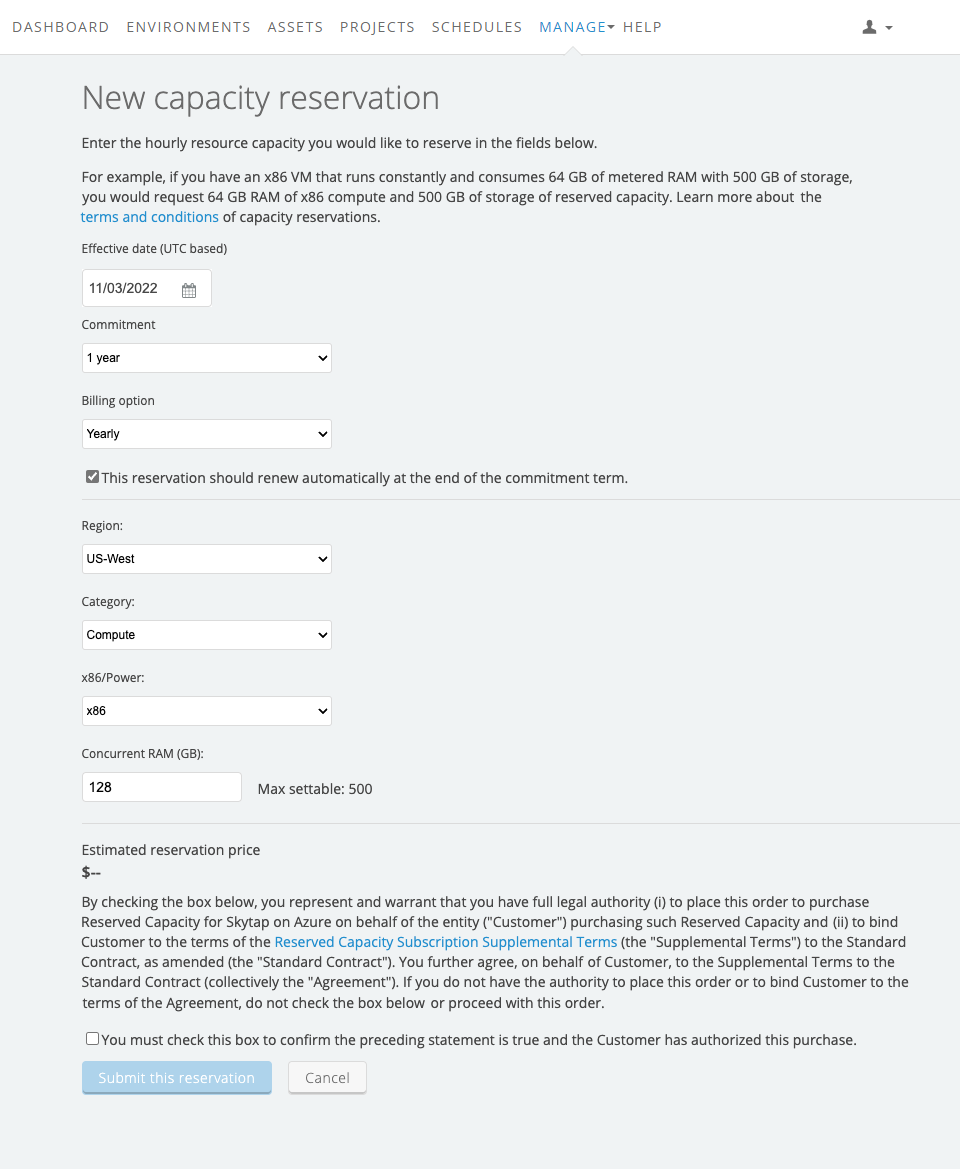Go to the DASHBOARD menu item
Viewport: 960px width, 1169px height.
pos(61,27)
